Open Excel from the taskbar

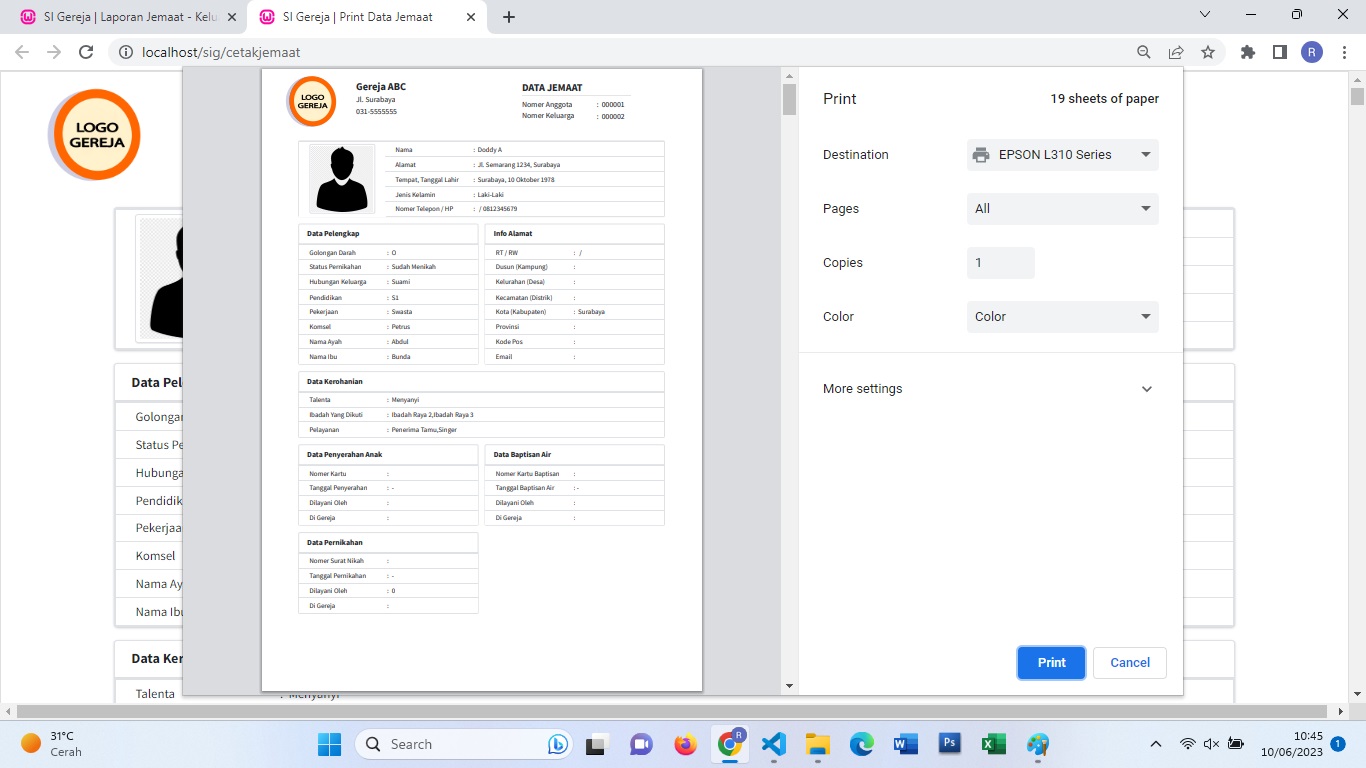click(x=993, y=744)
